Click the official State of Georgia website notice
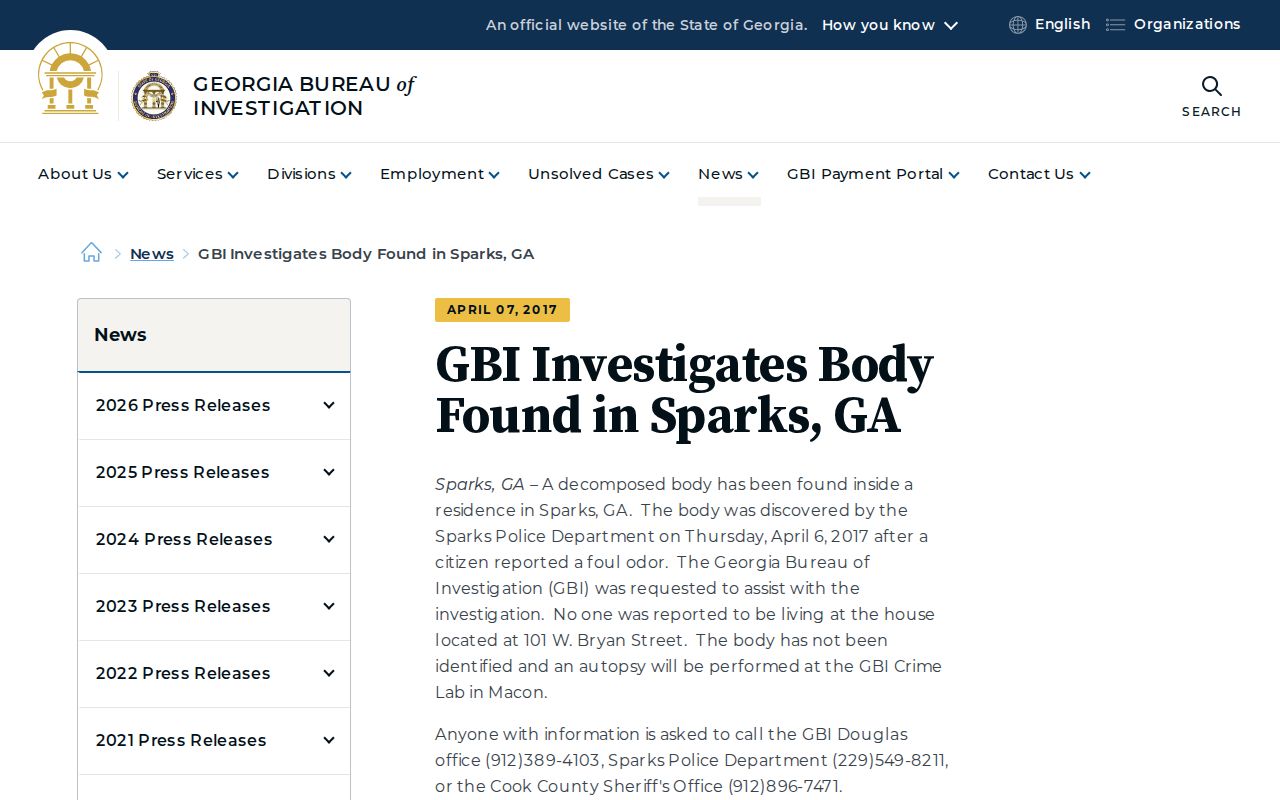This screenshot has height=800, width=1280. (647, 25)
